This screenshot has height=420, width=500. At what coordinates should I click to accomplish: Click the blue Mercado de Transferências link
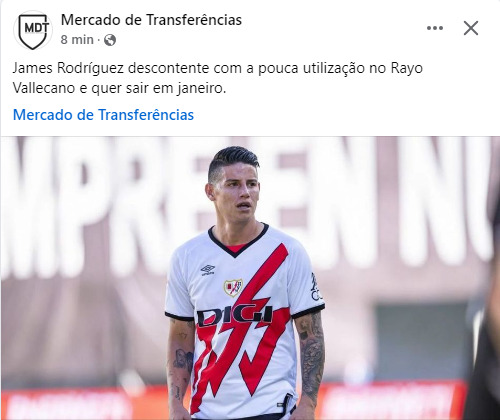click(103, 115)
